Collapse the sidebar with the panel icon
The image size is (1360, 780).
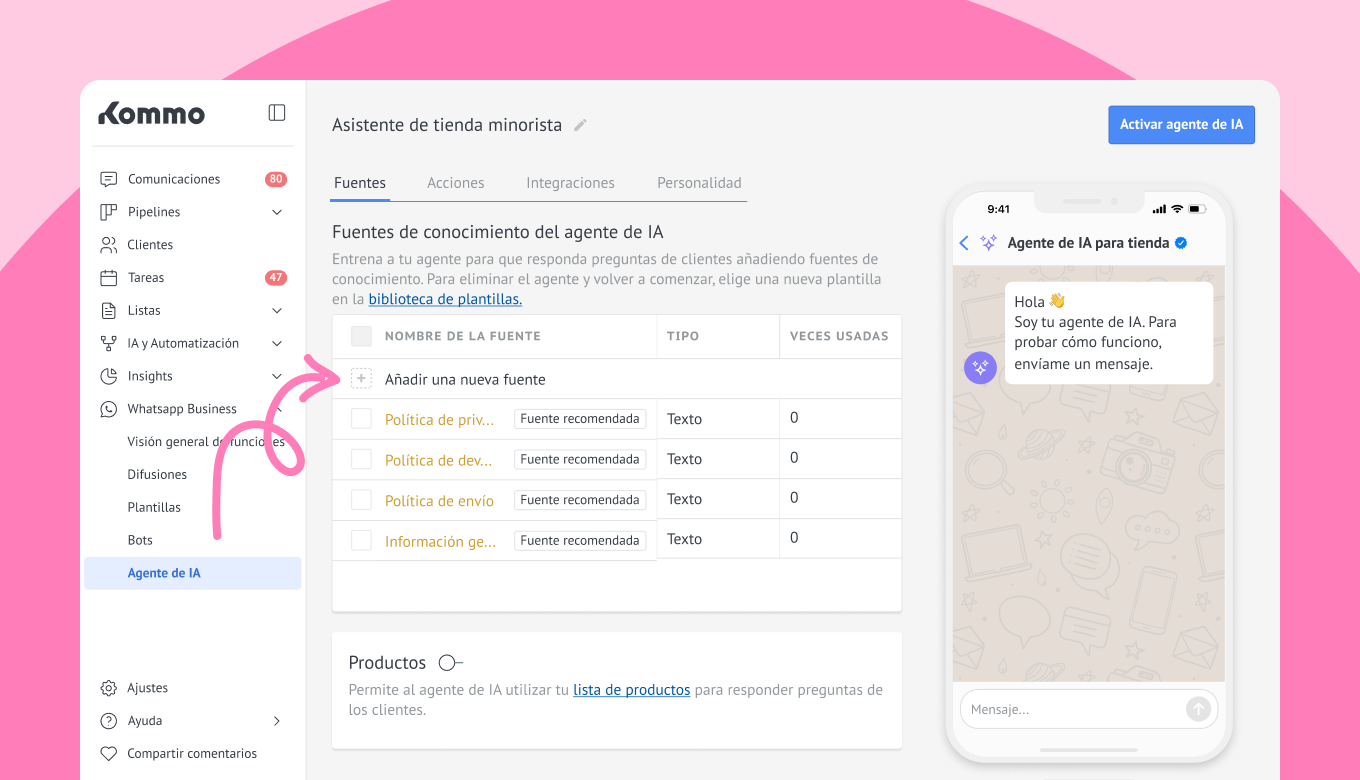(277, 113)
